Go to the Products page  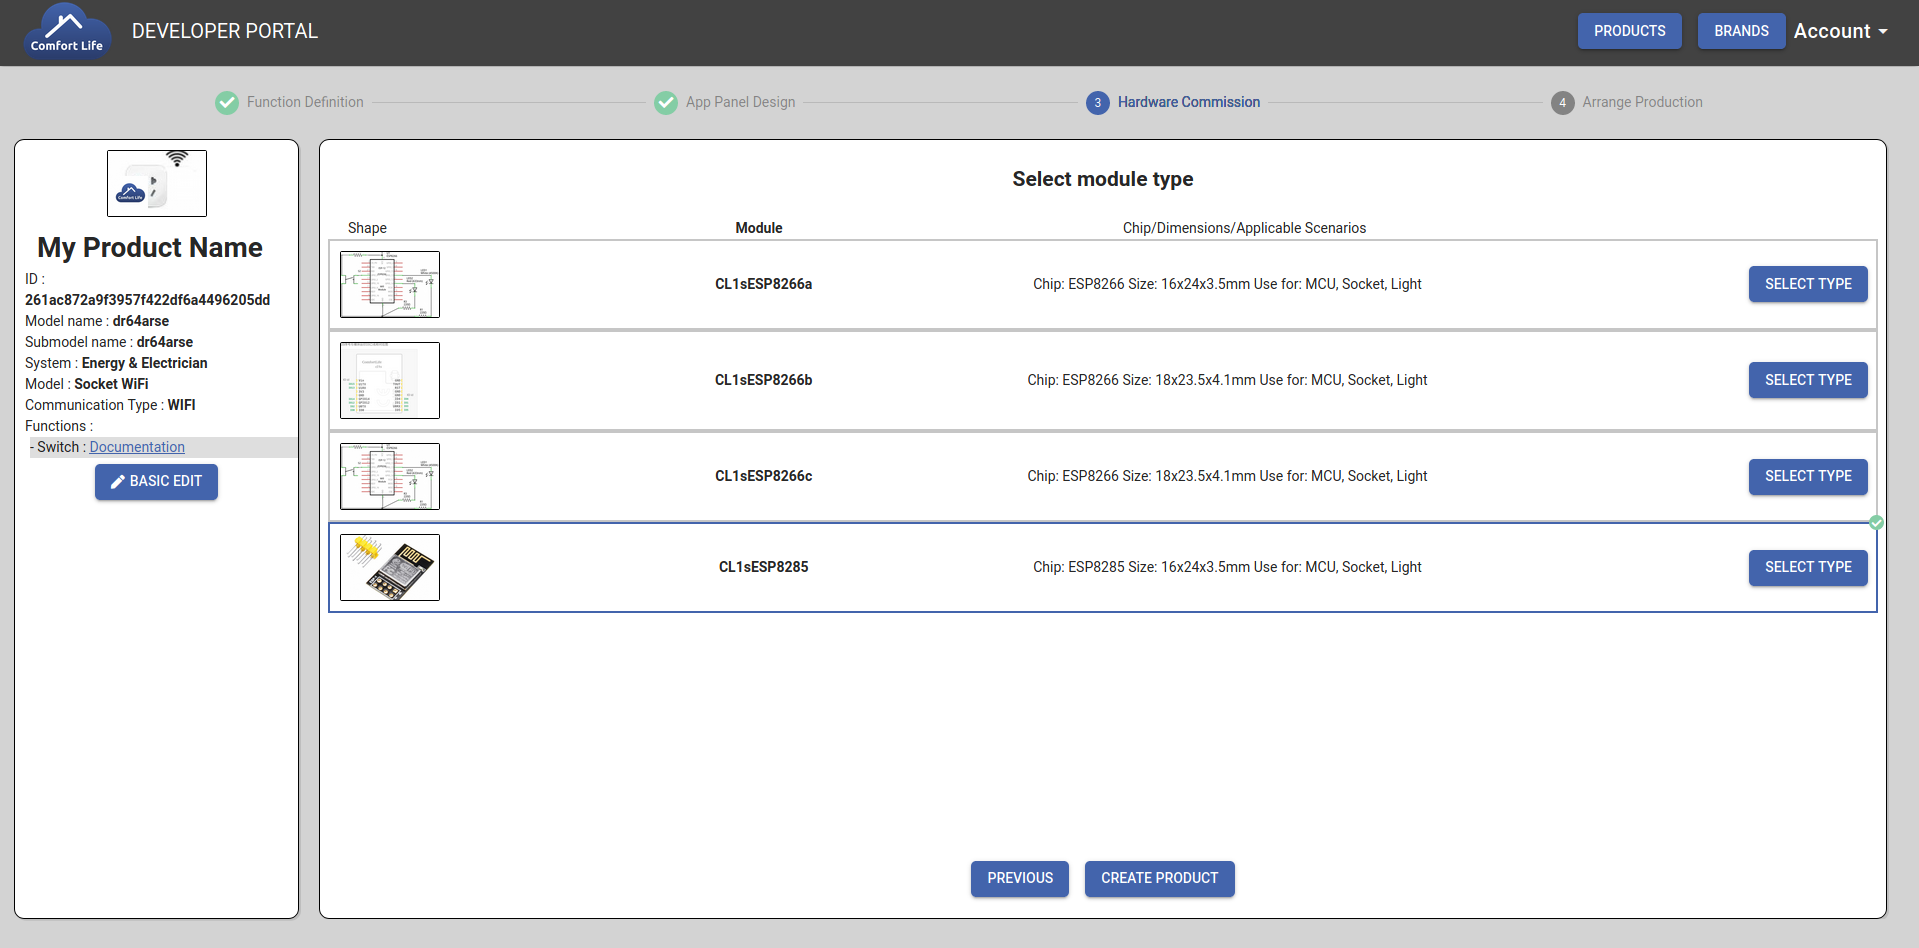[x=1629, y=31]
